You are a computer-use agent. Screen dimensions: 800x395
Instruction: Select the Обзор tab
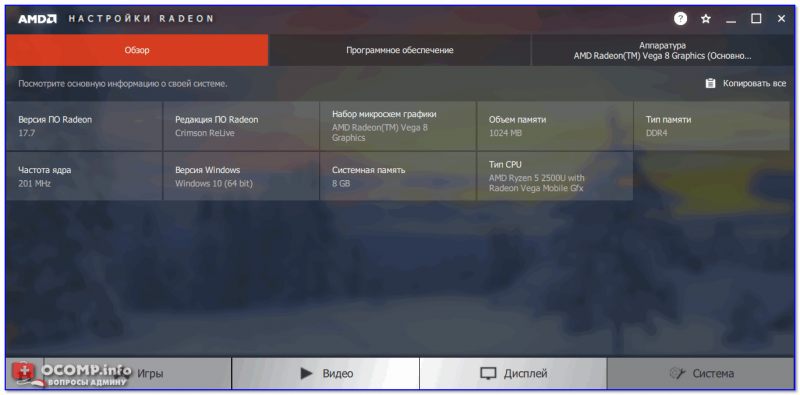click(x=137, y=50)
